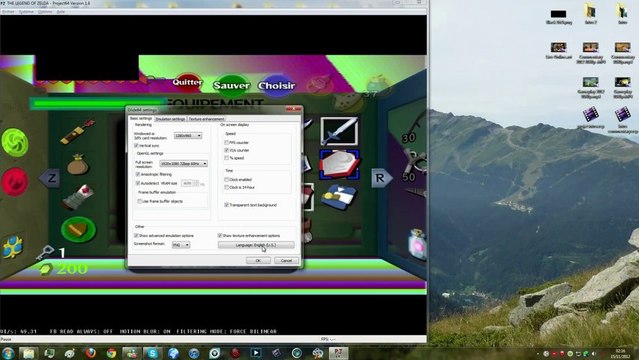This screenshot has height=360, width=639.
Task: Close the Glide64 settings dialog
Action: click(293, 109)
